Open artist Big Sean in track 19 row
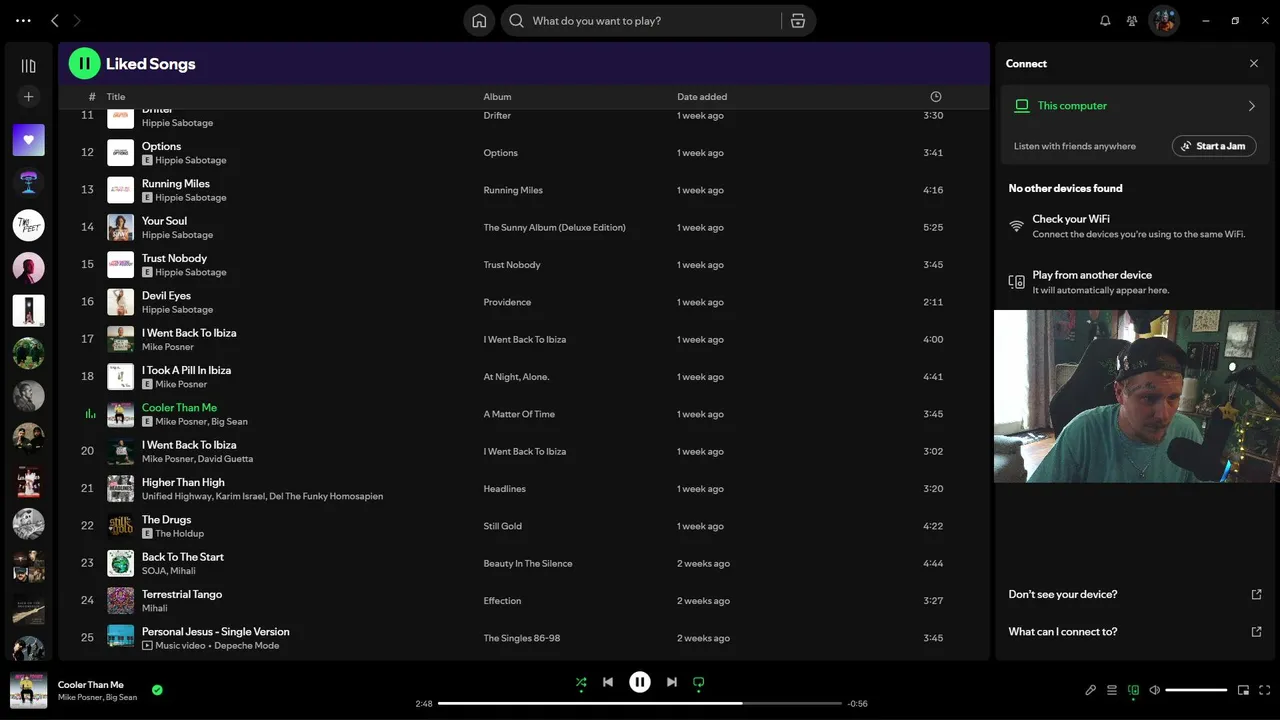1280x720 pixels. click(229, 422)
